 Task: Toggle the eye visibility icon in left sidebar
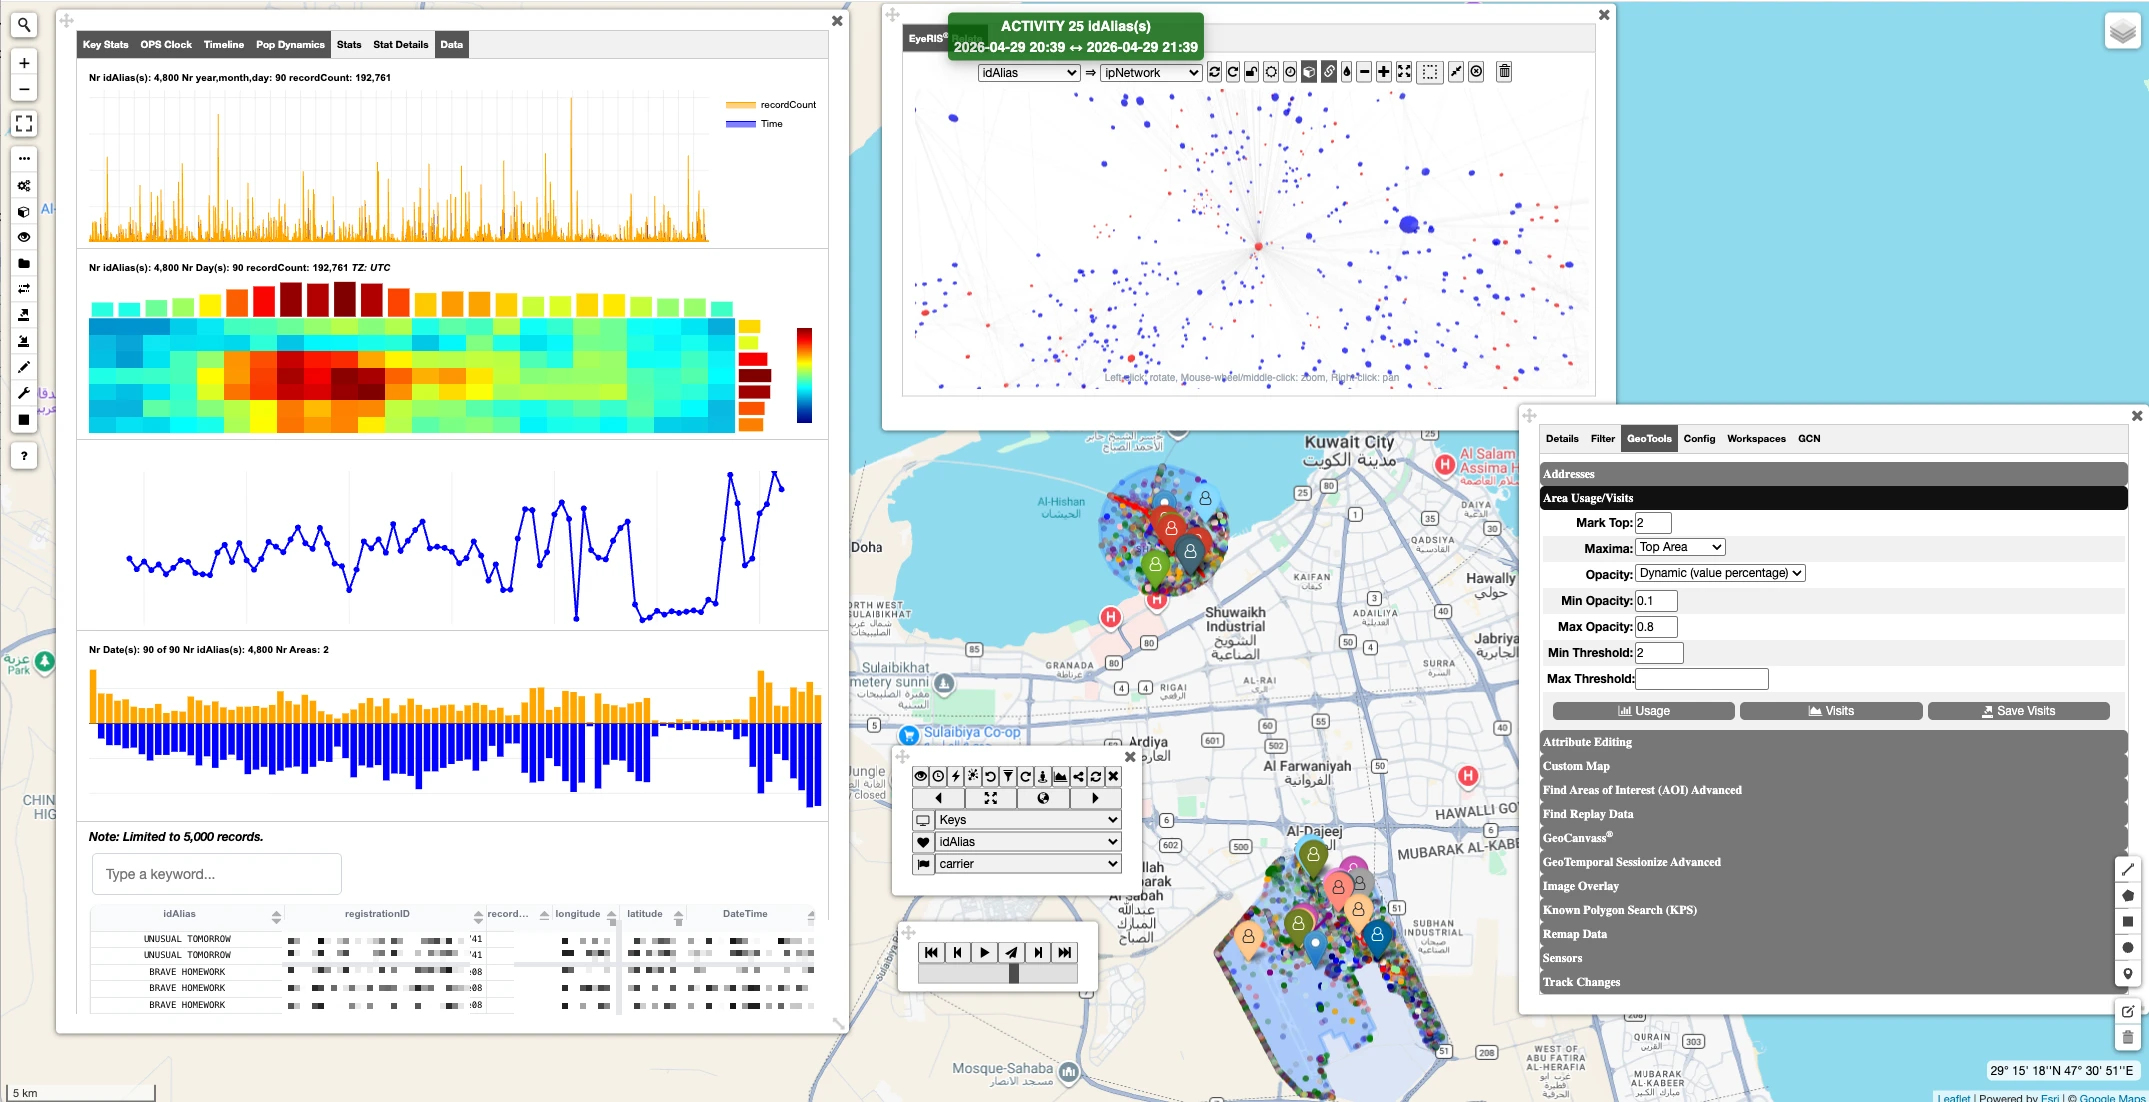(24, 238)
